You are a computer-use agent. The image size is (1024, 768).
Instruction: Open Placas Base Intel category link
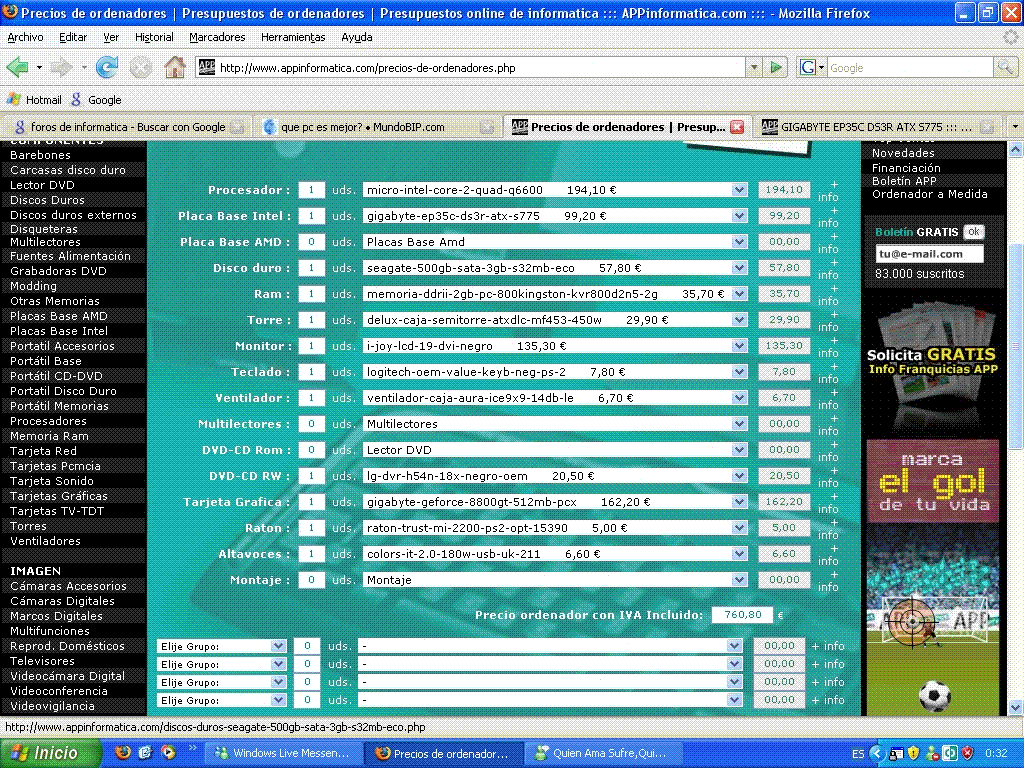coord(59,331)
